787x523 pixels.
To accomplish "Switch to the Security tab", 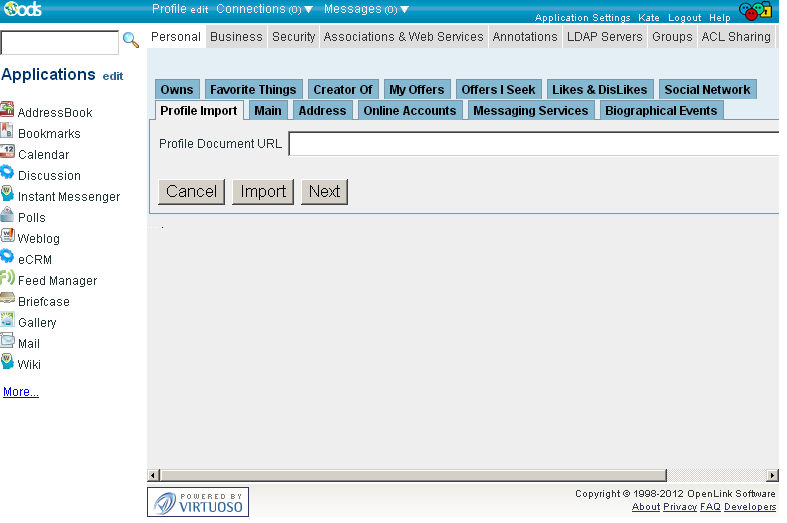I will [x=294, y=37].
